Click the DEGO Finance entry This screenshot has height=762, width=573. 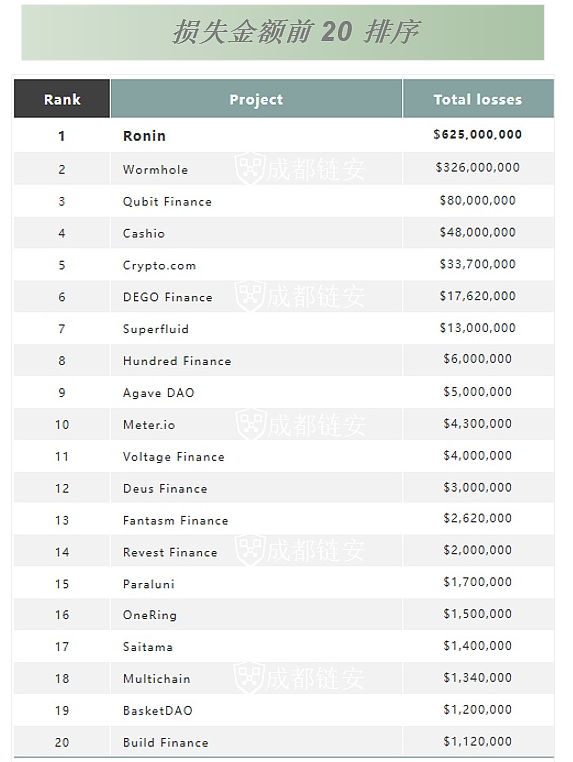(168, 297)
